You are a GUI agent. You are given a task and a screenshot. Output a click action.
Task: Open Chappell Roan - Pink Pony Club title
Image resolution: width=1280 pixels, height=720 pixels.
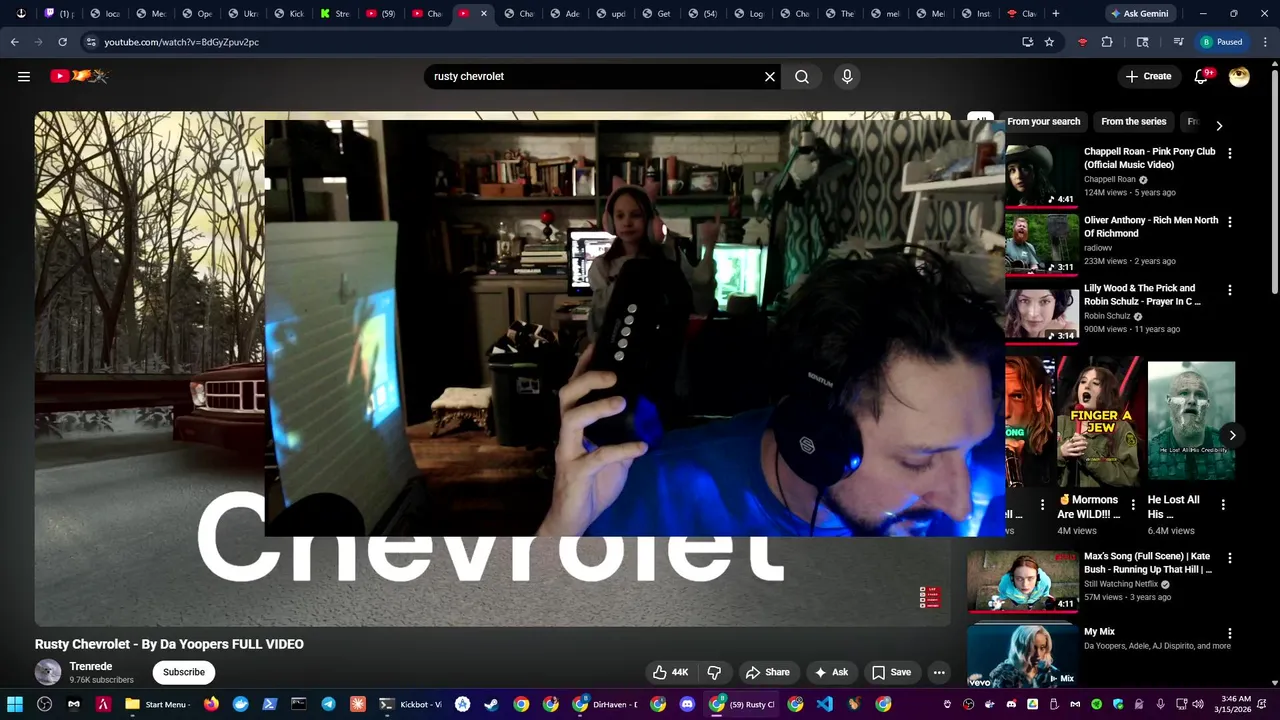(1150, 158)
